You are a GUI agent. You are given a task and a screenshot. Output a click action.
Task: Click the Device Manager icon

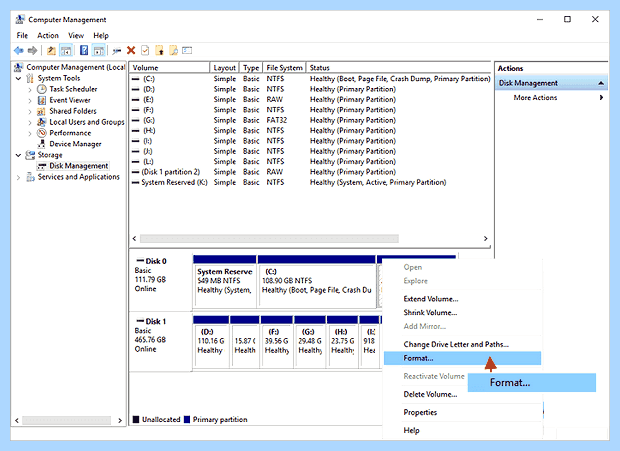[42, 144]
